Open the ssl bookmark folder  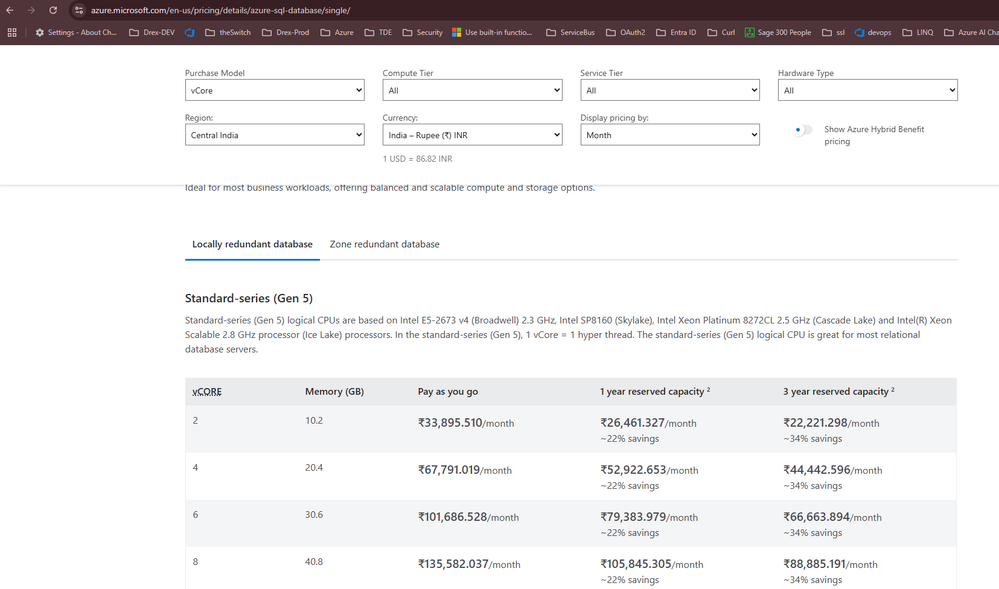click(x=833, y=33)
